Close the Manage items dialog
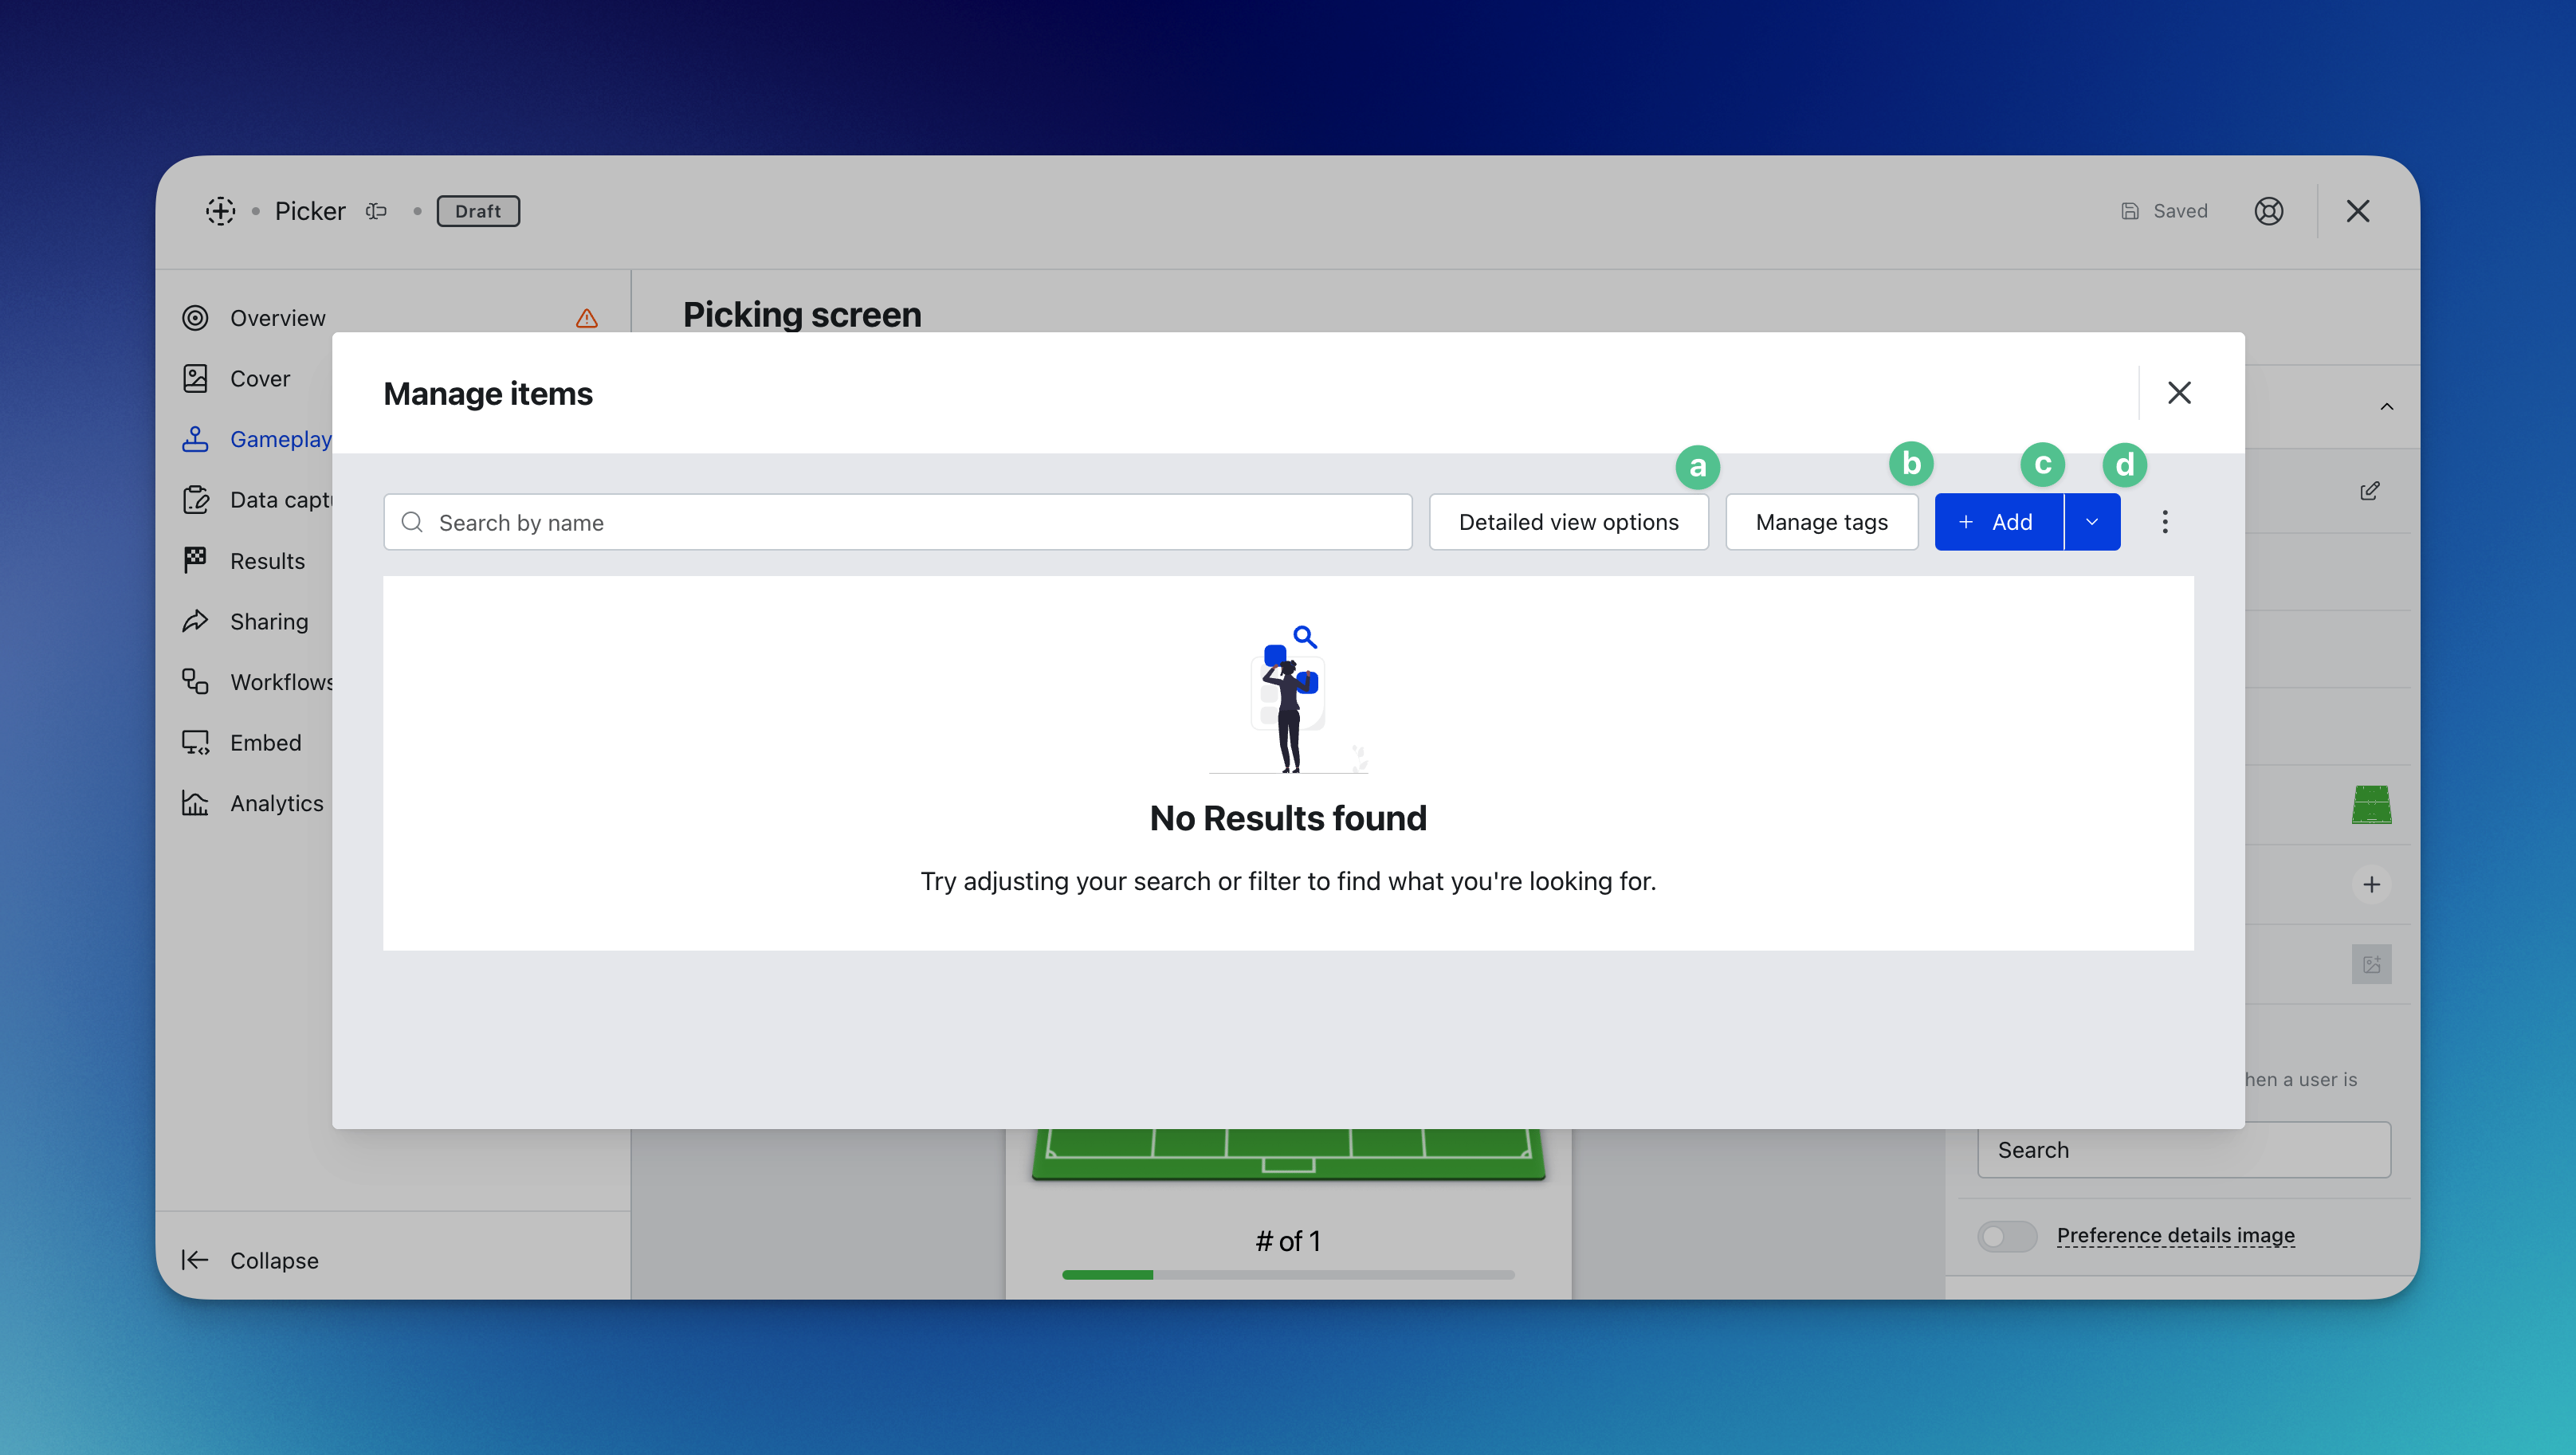 (x=2179, y=393)
